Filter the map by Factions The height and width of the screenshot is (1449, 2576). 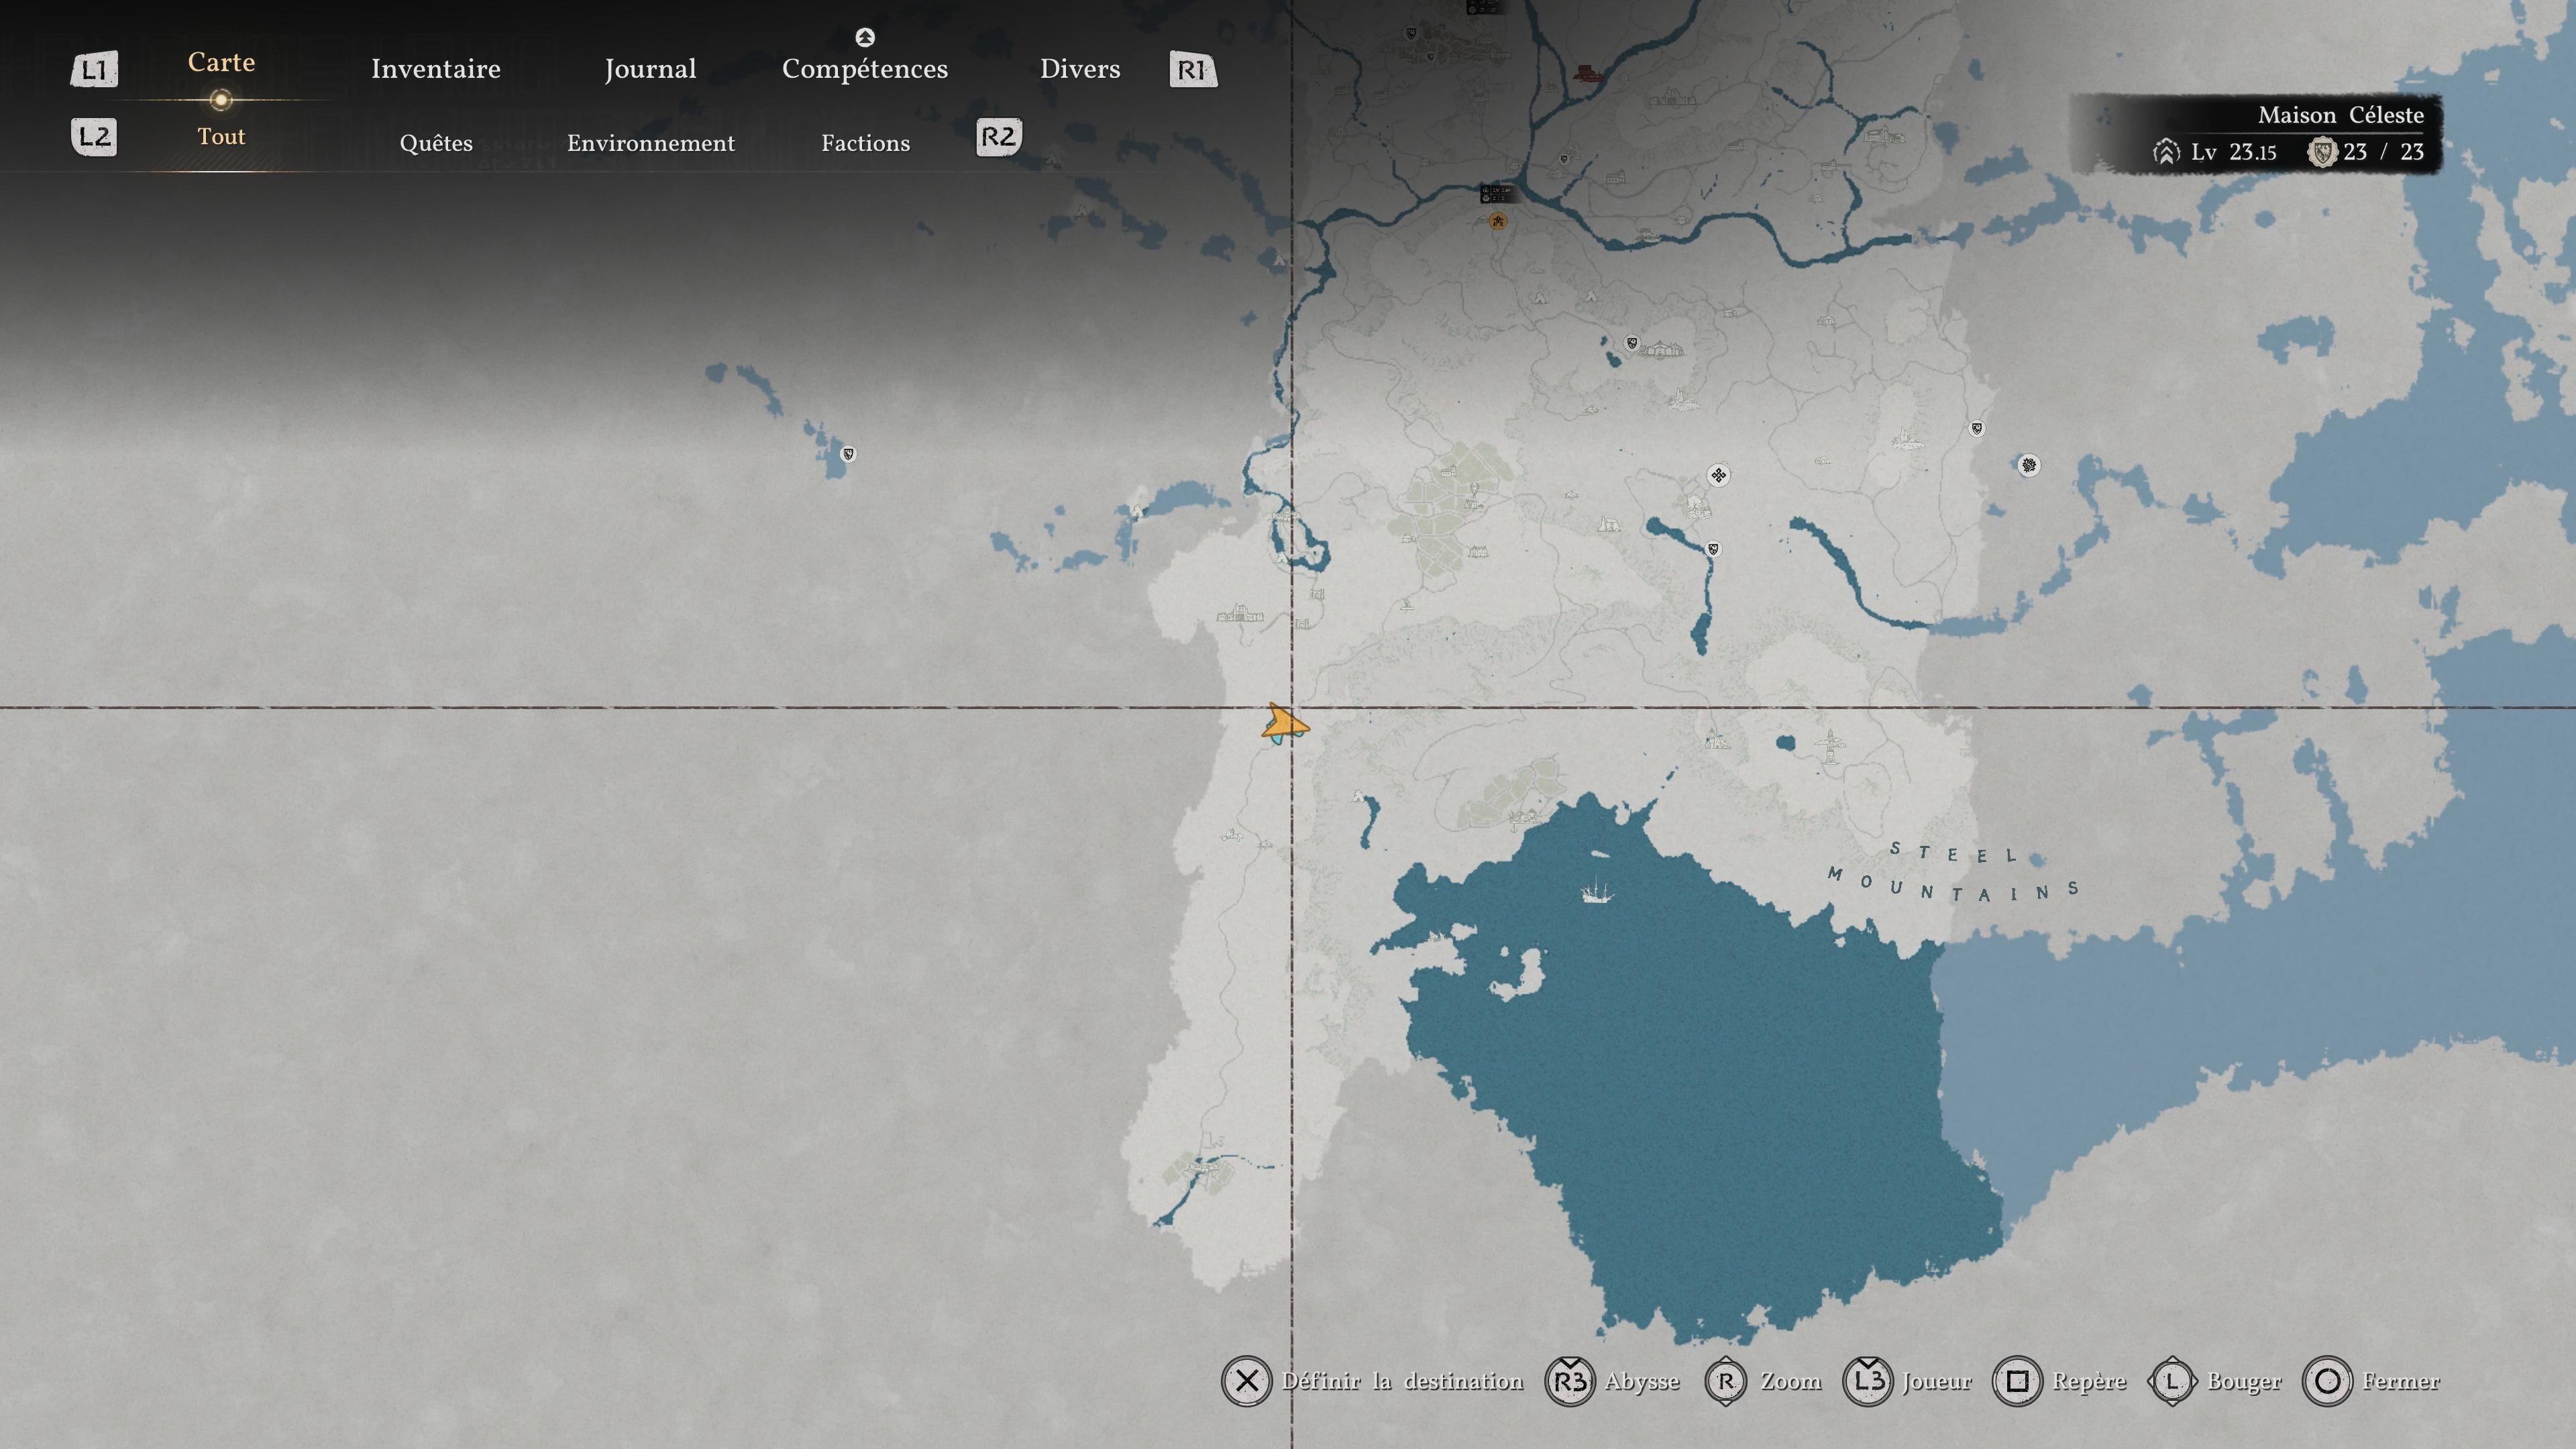(866, 143)
